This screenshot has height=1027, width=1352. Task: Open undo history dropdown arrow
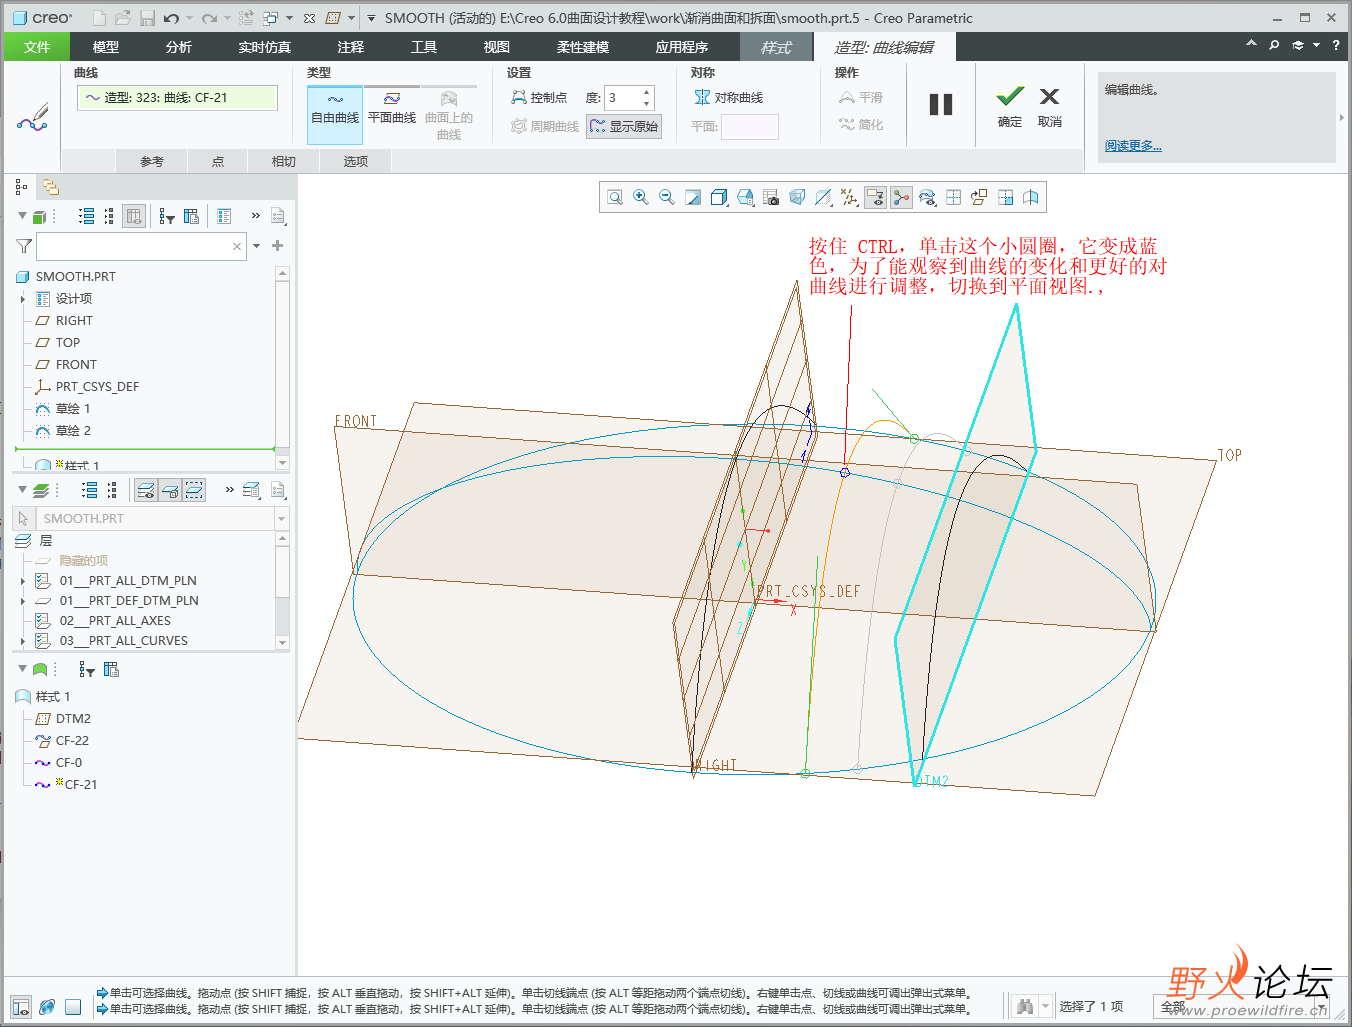pos(190,18)
